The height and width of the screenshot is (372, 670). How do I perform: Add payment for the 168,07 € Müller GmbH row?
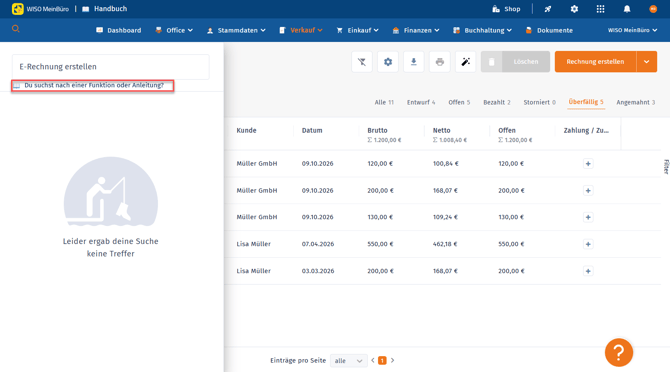tap(588, 190)
